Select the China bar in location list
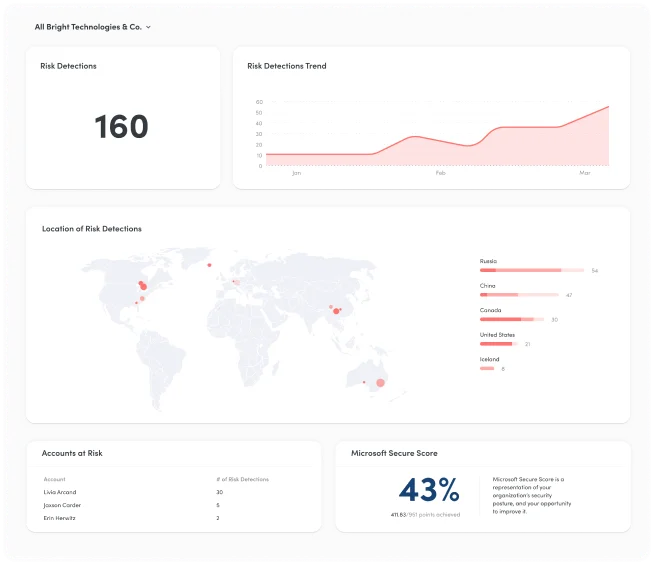The height and width of the screenshot is (565, 654). pos(519,295)
